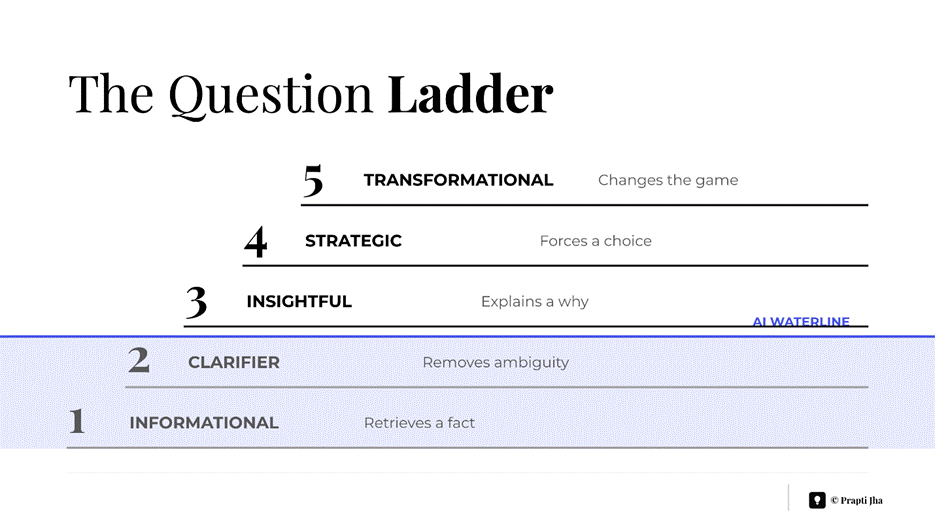Click the STRATEGIC heading
Viewport: 935px width, 526px height.
[353, 241]
